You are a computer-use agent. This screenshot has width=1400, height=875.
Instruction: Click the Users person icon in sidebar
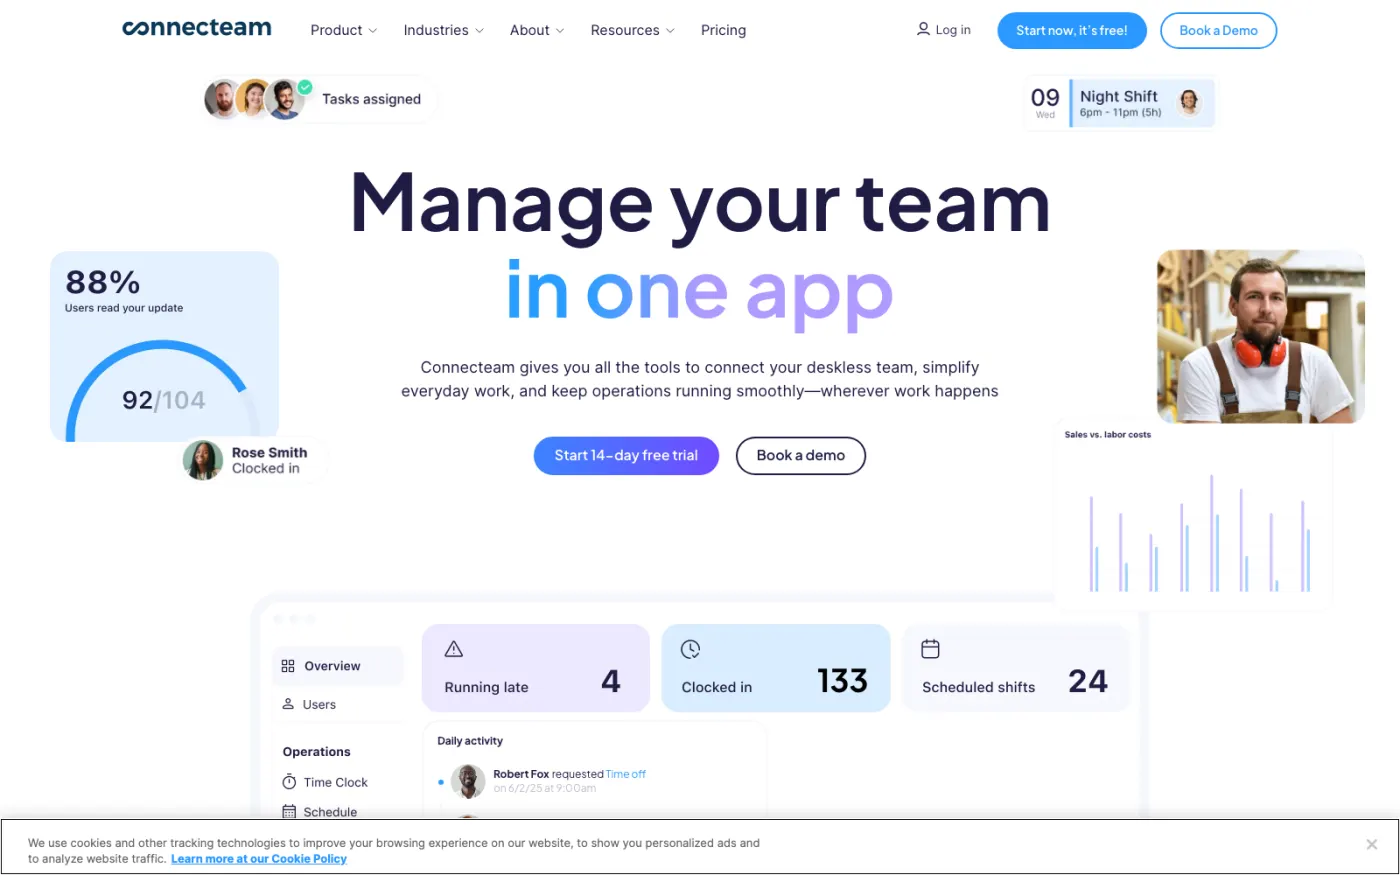tap(288, 704)
